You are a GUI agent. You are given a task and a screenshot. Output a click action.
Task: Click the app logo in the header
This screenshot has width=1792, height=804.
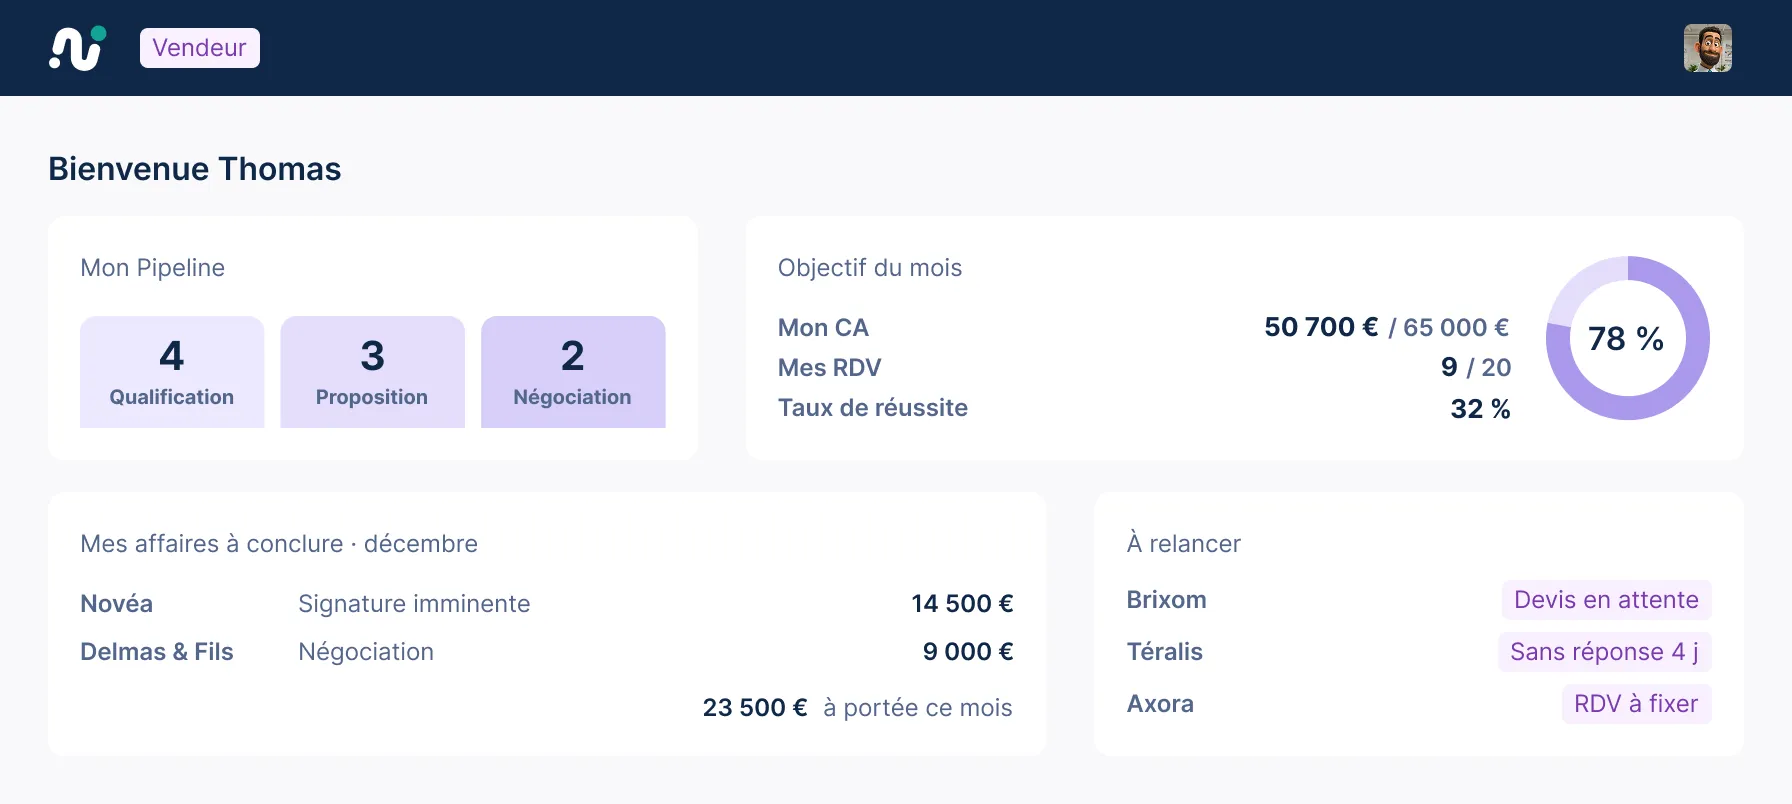click(x=78, y=48)
